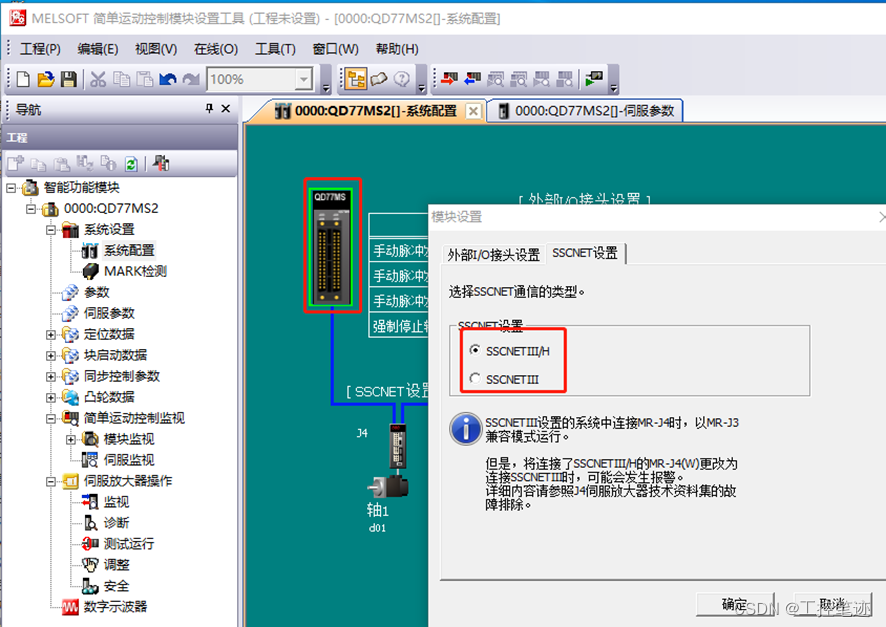Open project with the folder icon
This screenshot has width=886, height=627.
coord(46,79)
